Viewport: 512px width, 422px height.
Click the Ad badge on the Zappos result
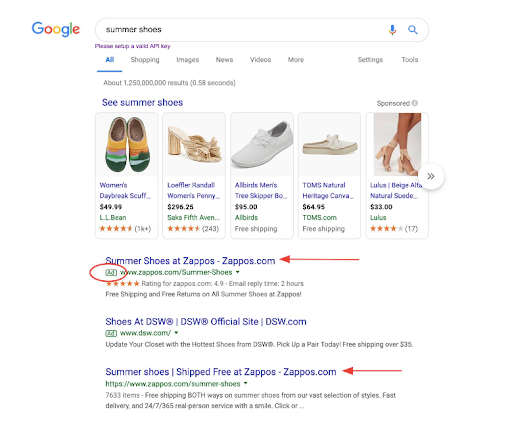click(111, 273)
